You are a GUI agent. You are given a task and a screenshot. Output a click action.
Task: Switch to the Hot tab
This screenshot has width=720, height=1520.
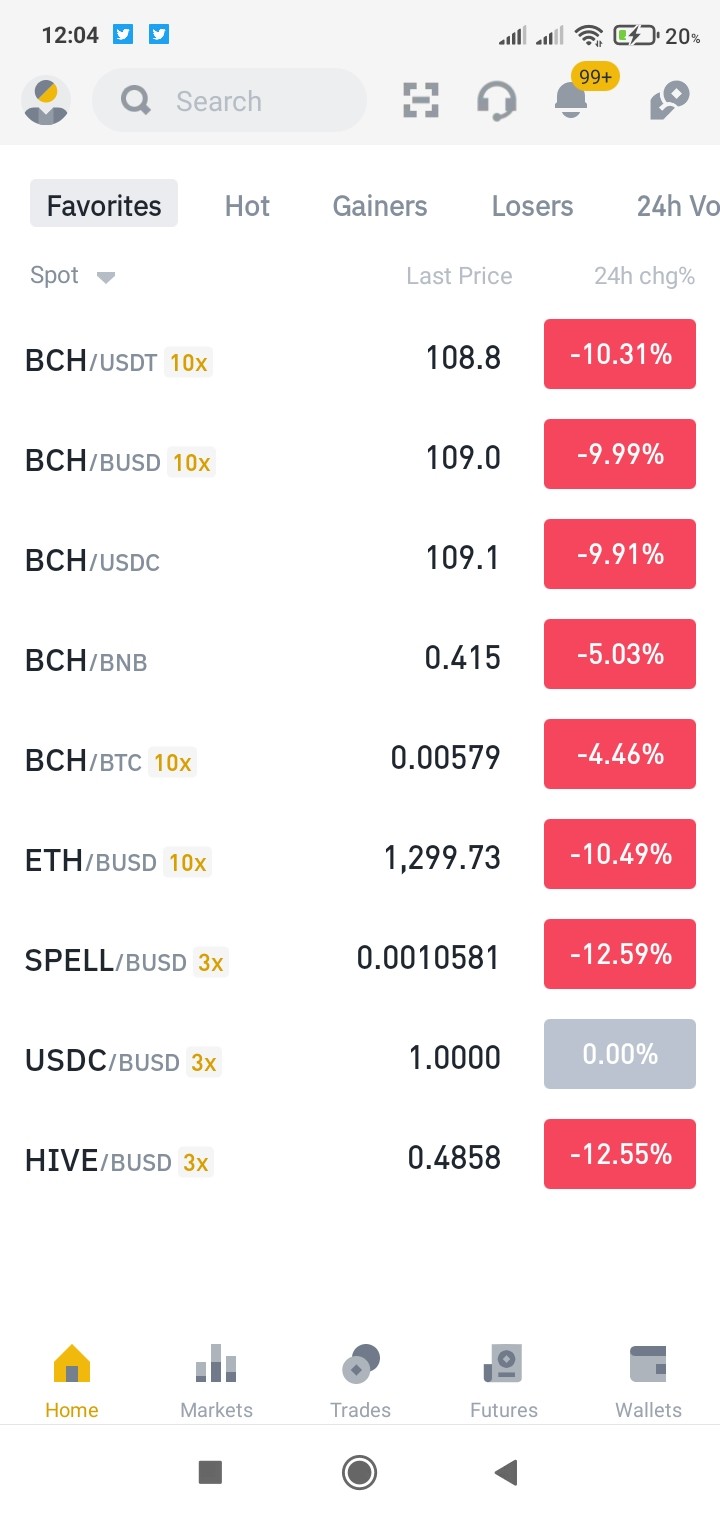coord(247,206)
